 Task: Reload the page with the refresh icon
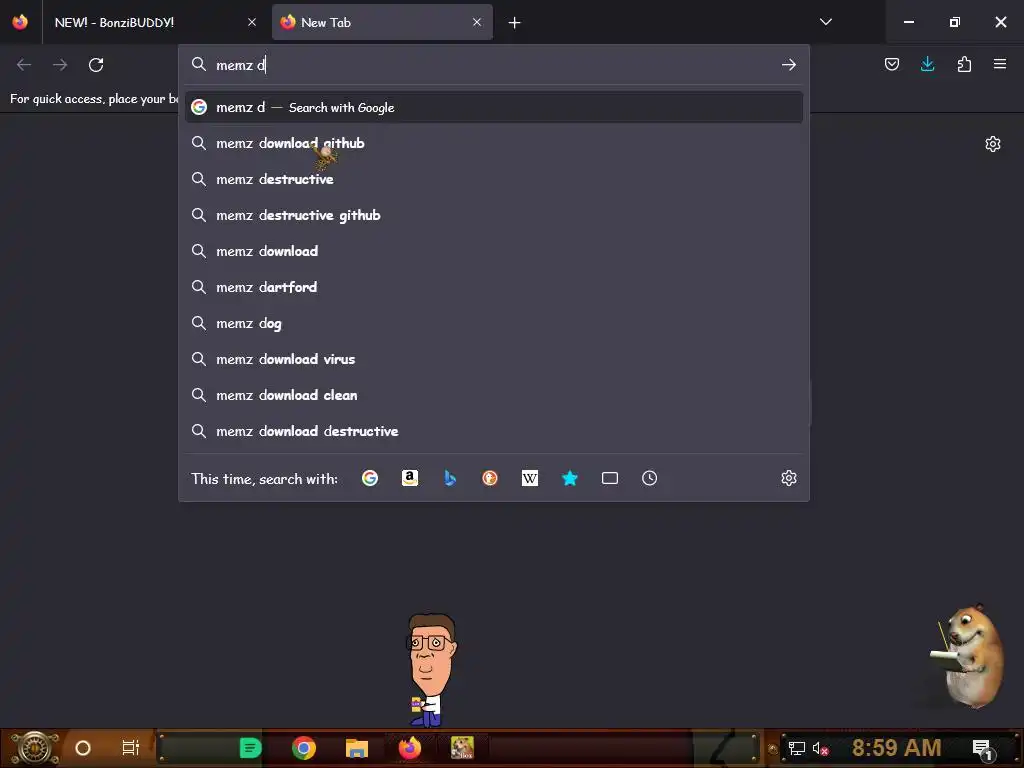click(x=96, y=65)
